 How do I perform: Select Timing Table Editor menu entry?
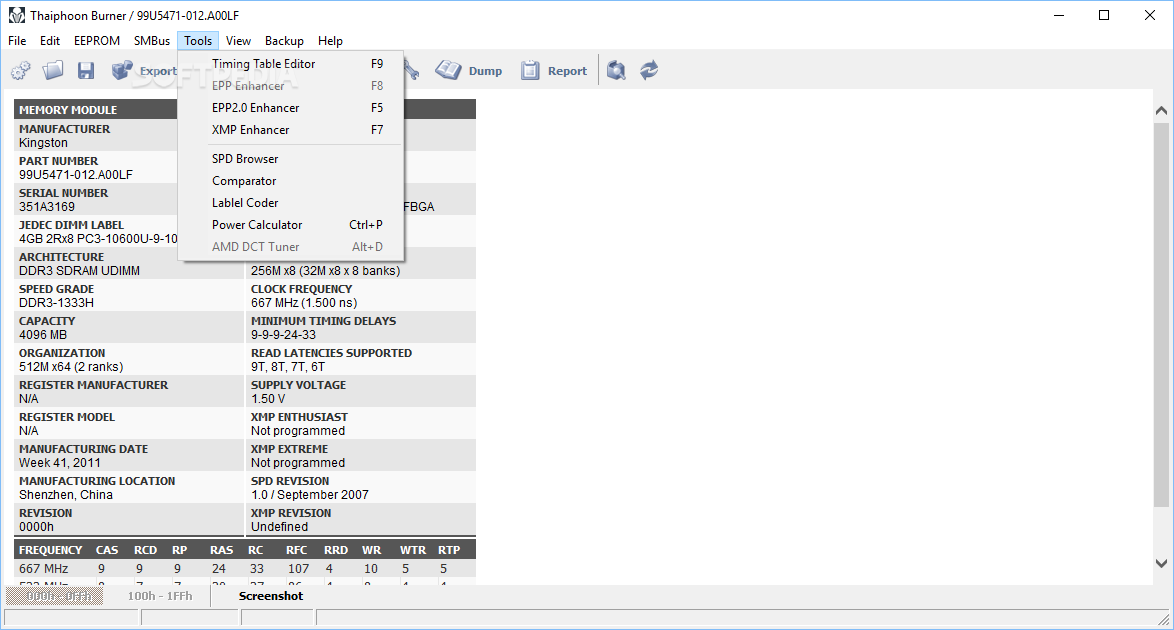tap(291, 64)
